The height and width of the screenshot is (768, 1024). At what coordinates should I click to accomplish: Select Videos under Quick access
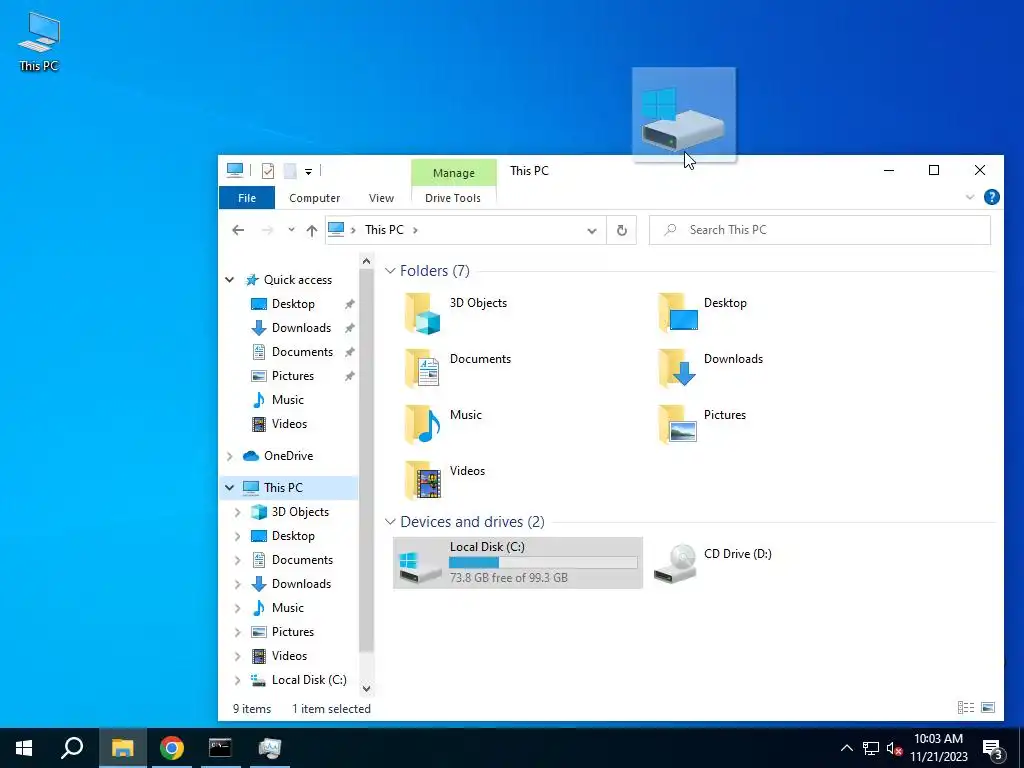click(289, 424)
